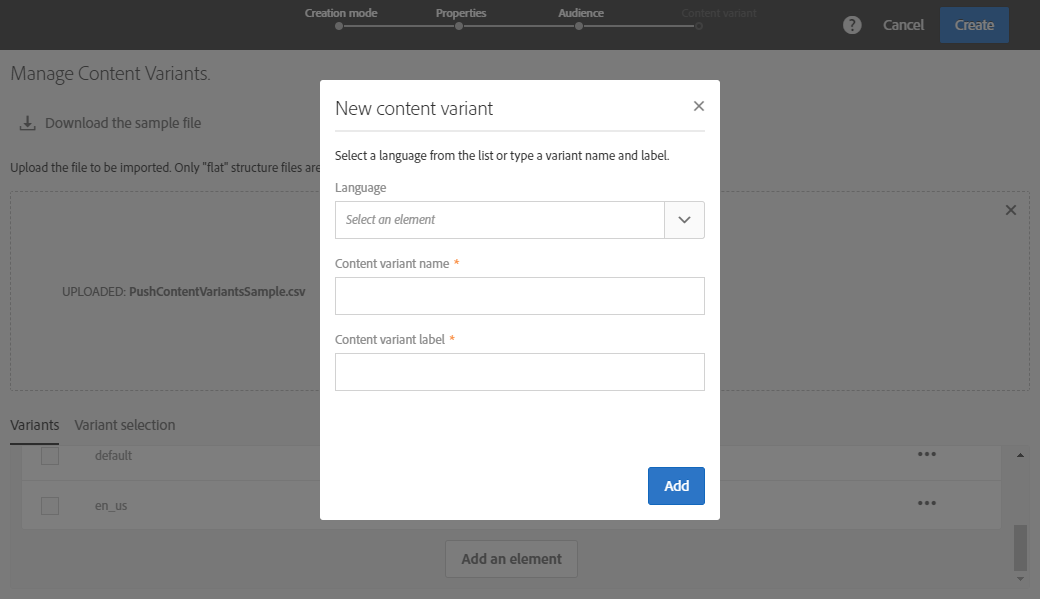Remove the uploaded CSV file with X
Screen dimensions: 1040x599
tap(1010, 210)
